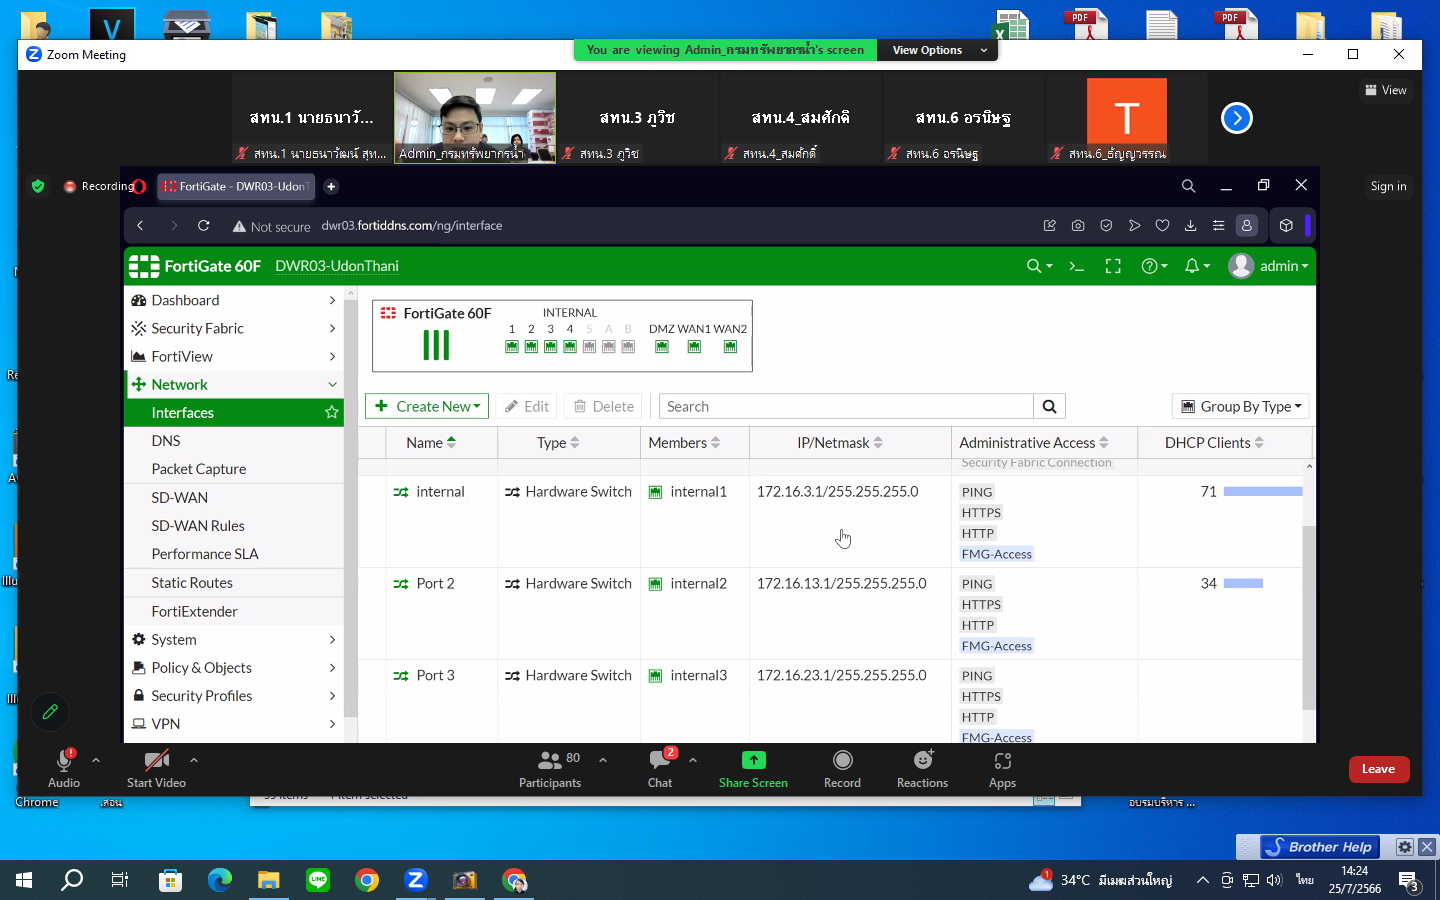1440x900 pixels.
Task: Click the interface Search field
Action: [846, 406]
